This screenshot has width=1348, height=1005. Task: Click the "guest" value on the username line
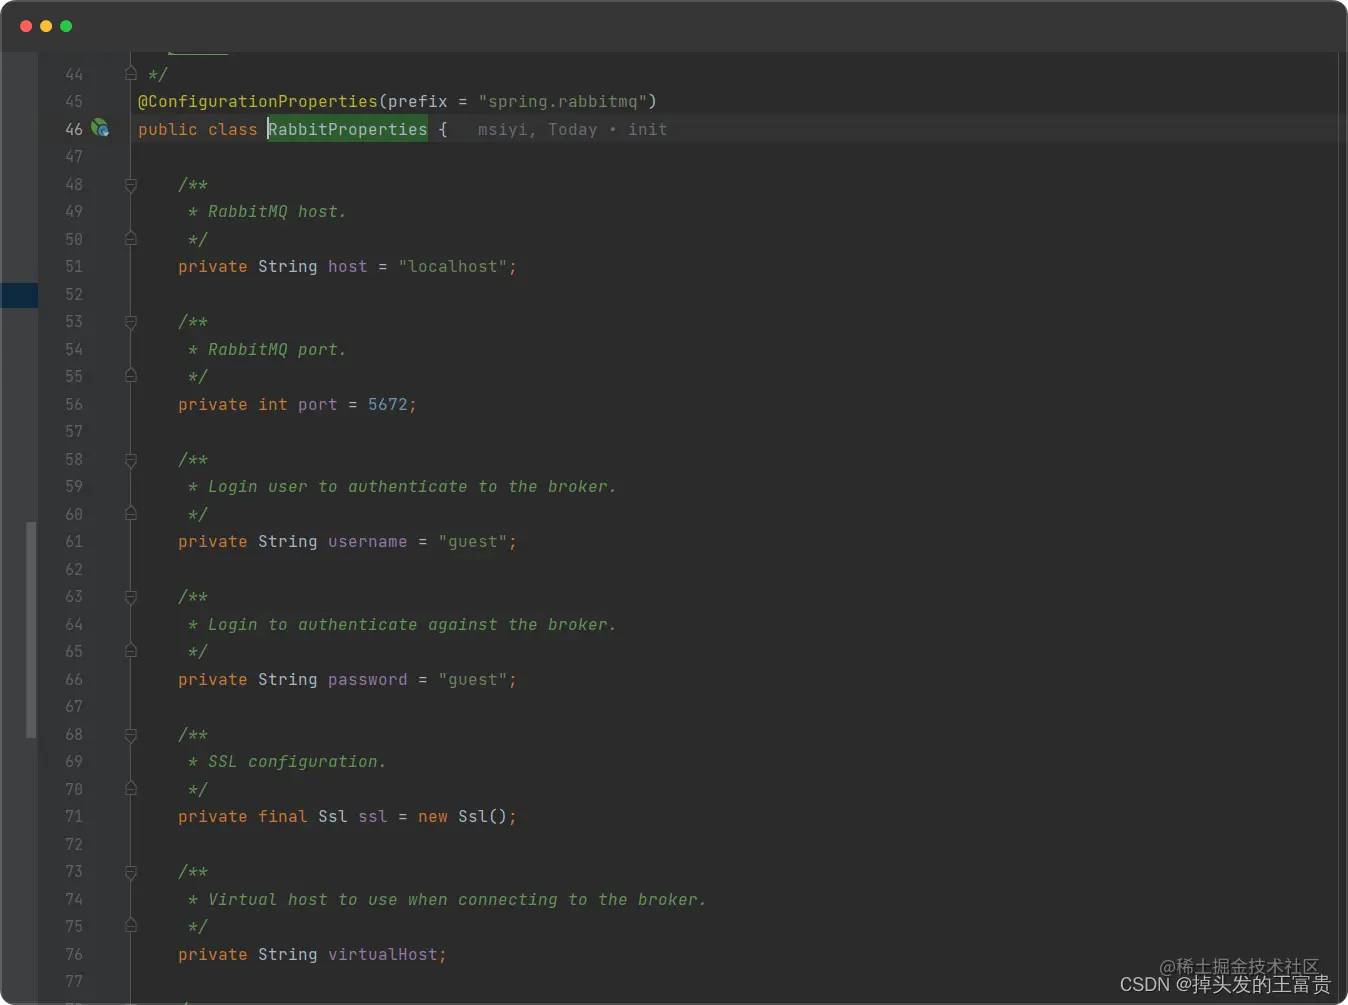[x=473, y=541]
